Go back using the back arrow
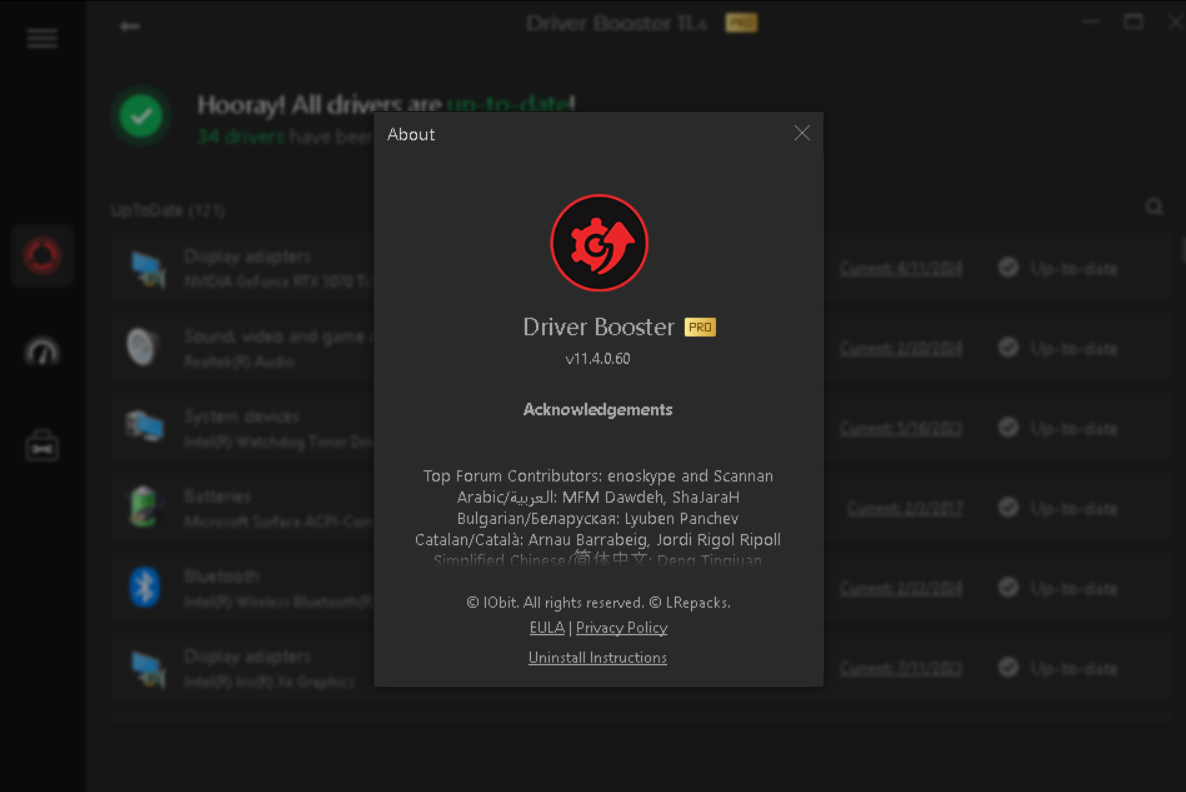 129,26
